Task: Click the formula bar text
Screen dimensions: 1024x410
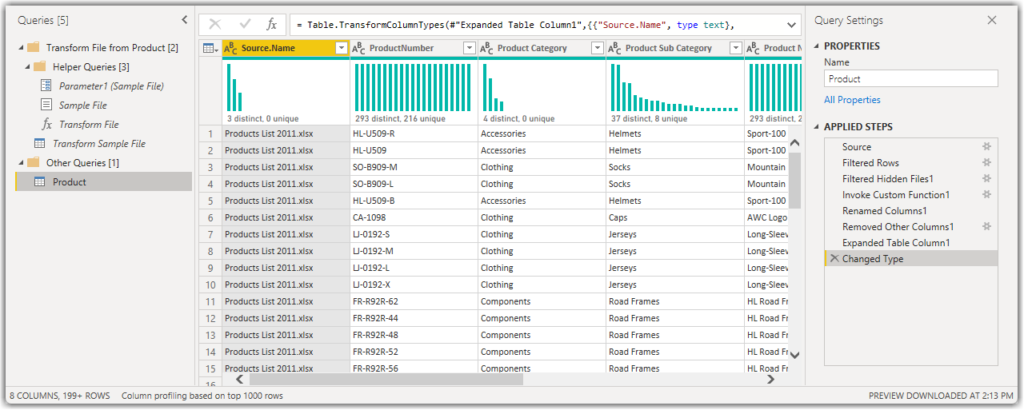Action: pyautogui.click(x=515, y=25)
